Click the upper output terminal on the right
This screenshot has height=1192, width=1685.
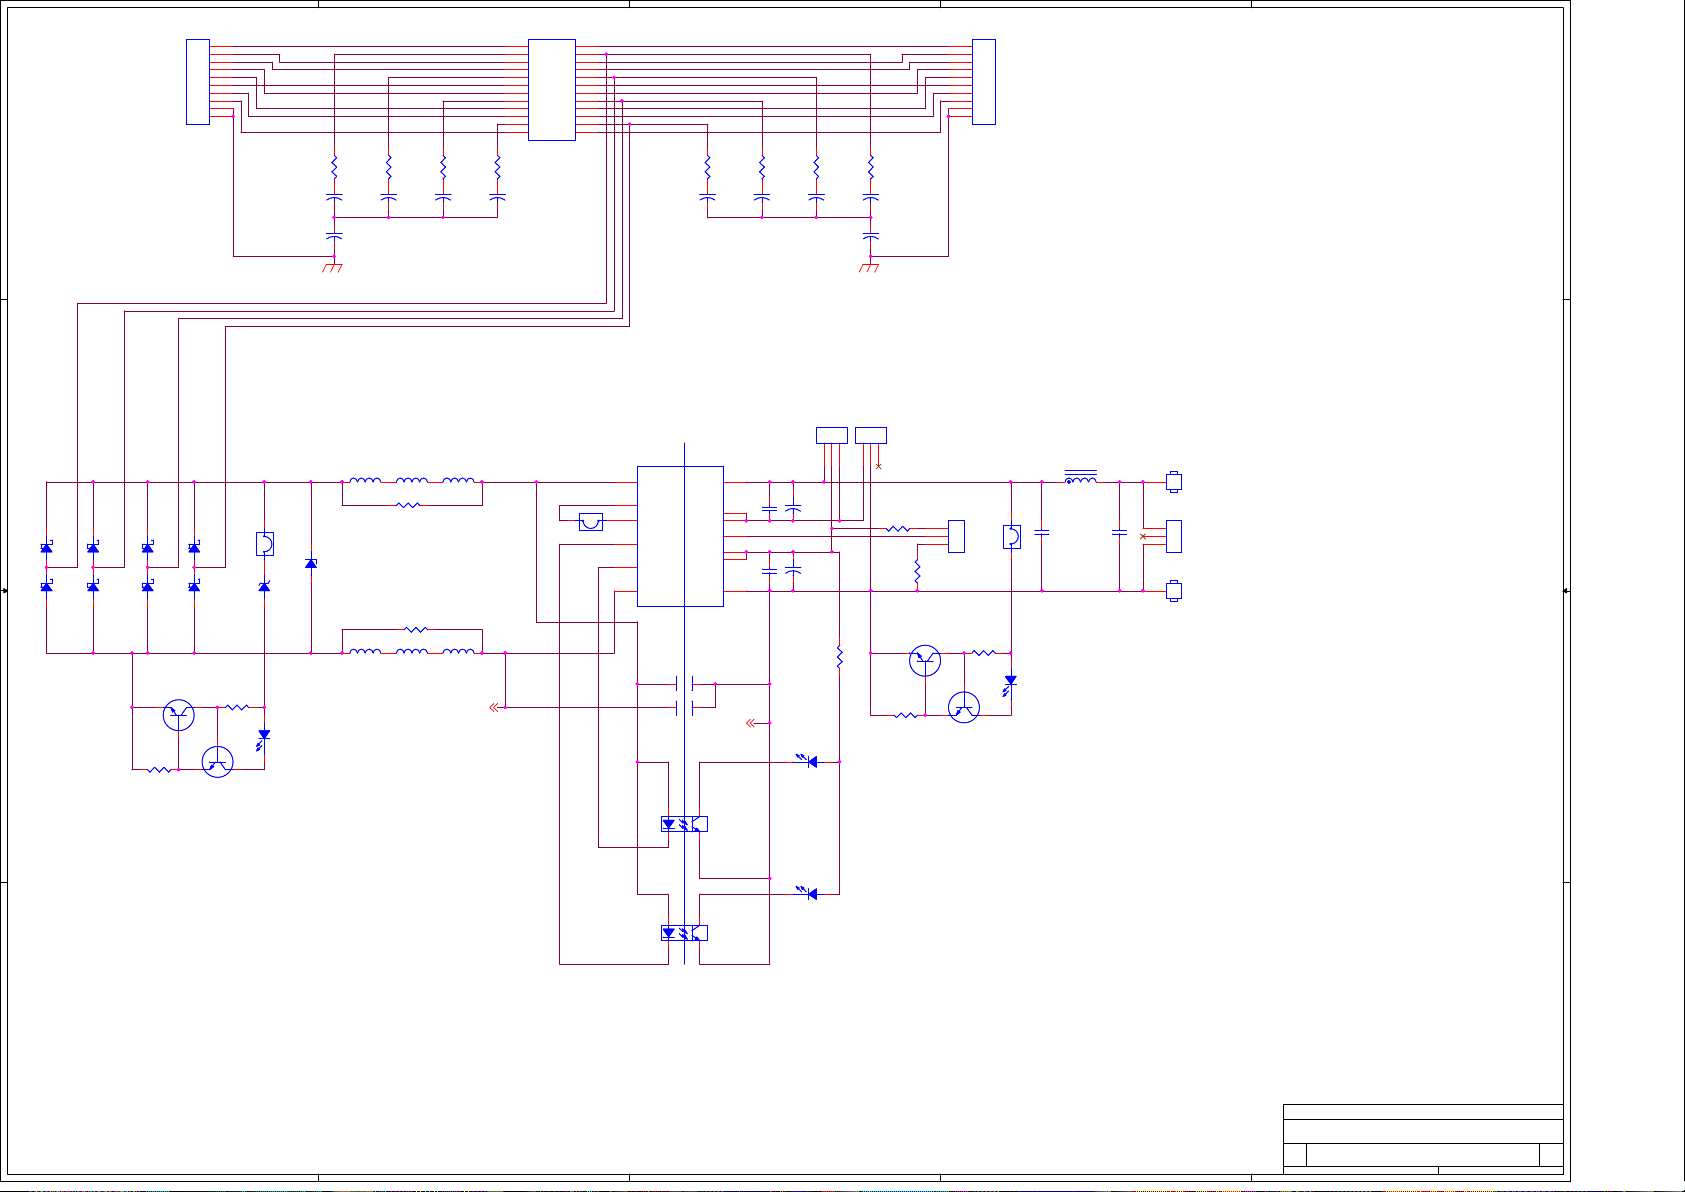[1174, 482]
